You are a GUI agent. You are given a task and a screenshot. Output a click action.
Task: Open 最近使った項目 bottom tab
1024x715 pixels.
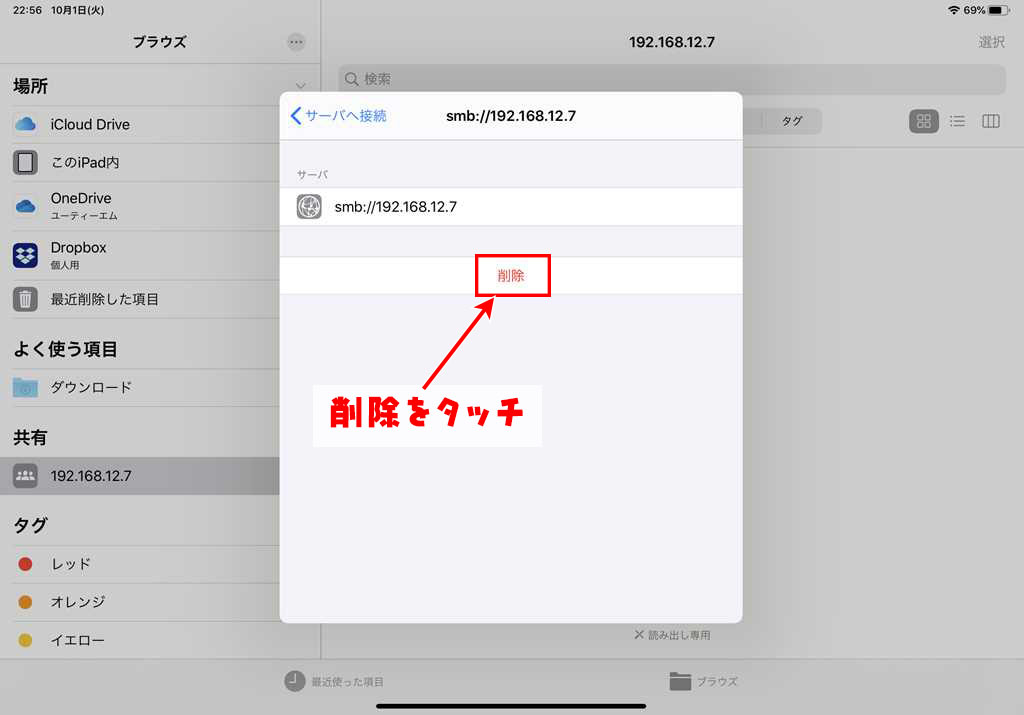(334, 681)
